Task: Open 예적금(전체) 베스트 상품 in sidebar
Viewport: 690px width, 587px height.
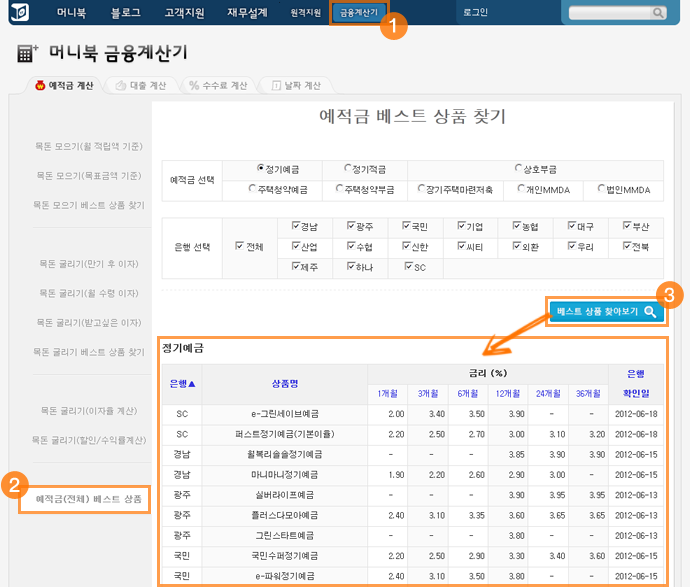Action: (x=89, y=498)
